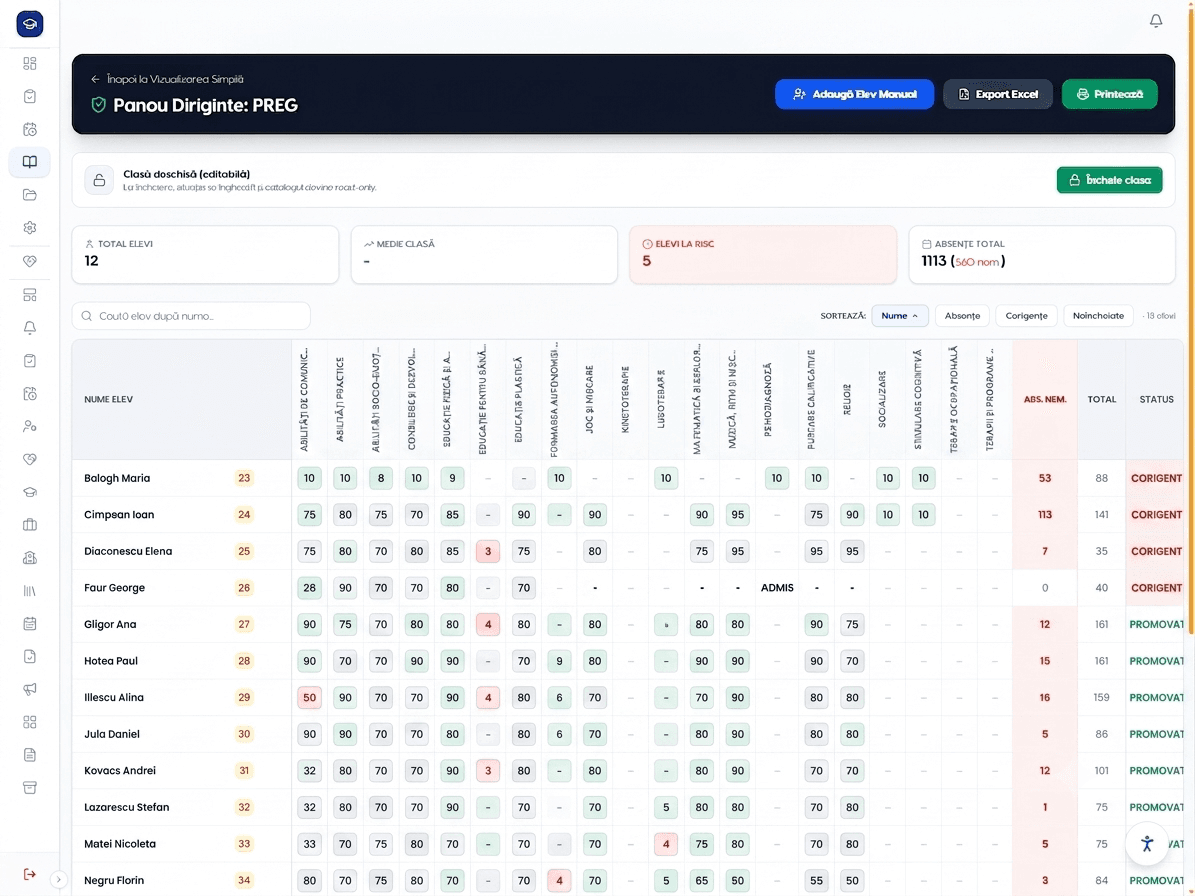This screenshot has width=1195, height=896.
Task: Click the notification bell in top right
Action: click(x=1155, y=21)
